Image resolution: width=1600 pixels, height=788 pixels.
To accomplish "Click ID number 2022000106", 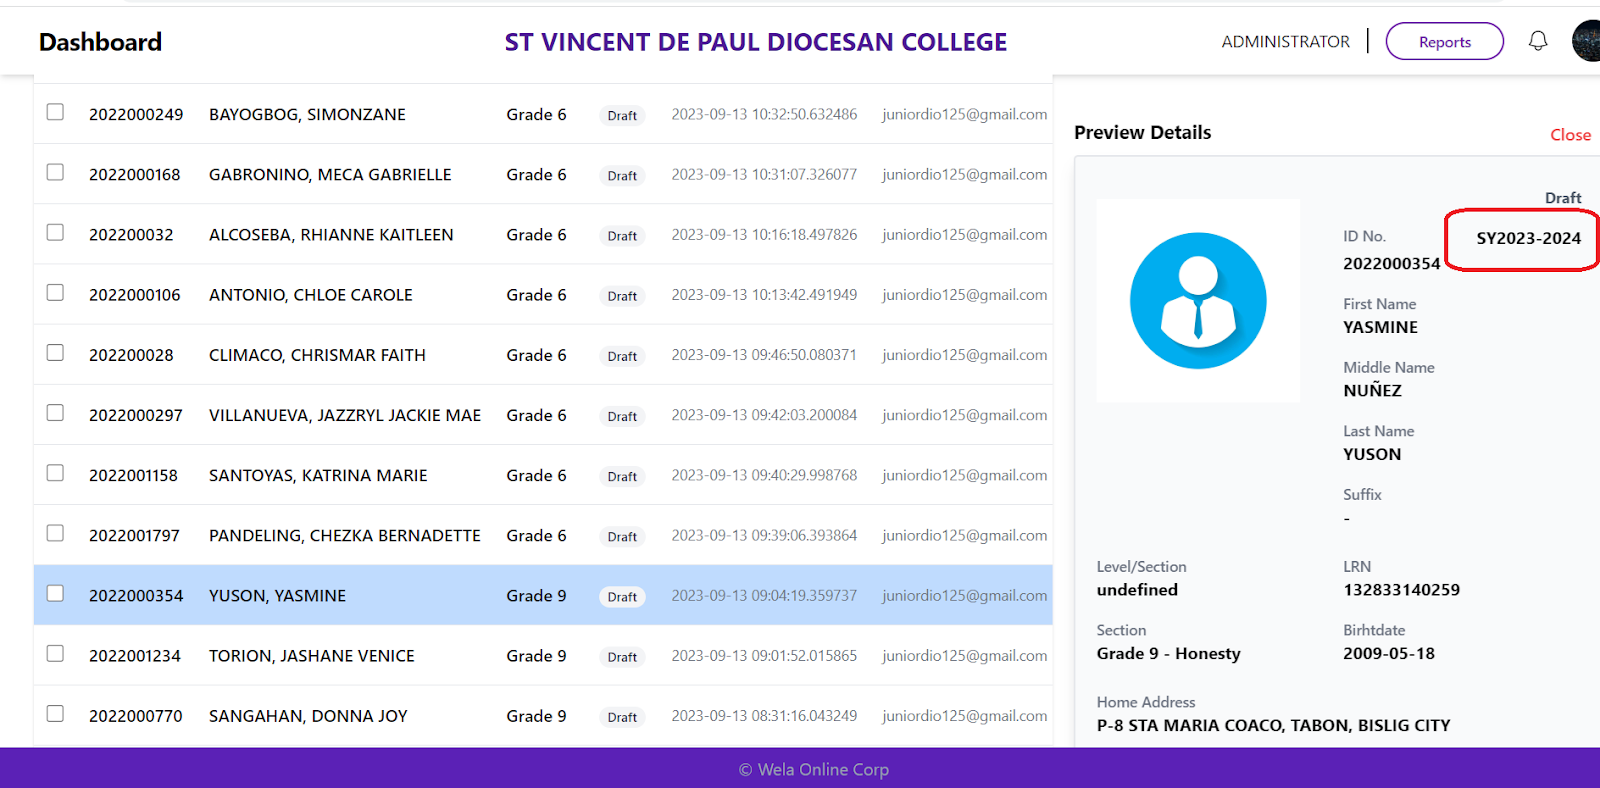I will 135,295.
